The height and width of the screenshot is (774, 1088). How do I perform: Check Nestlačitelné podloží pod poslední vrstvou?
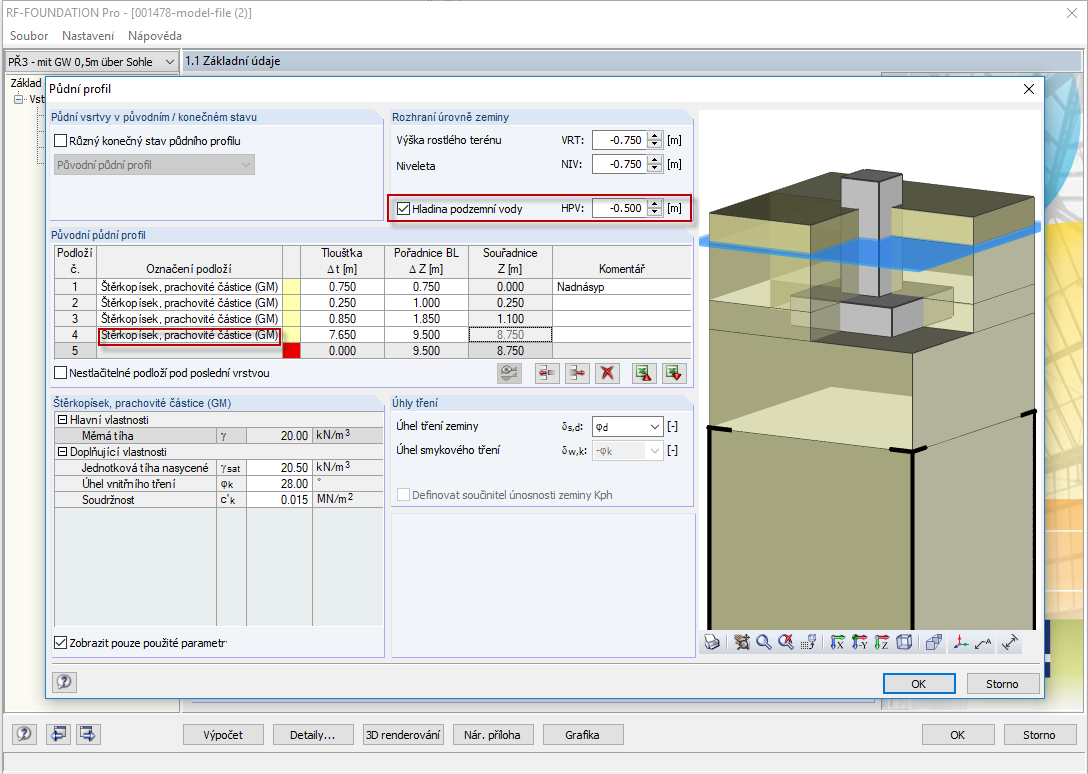point(61,373)
